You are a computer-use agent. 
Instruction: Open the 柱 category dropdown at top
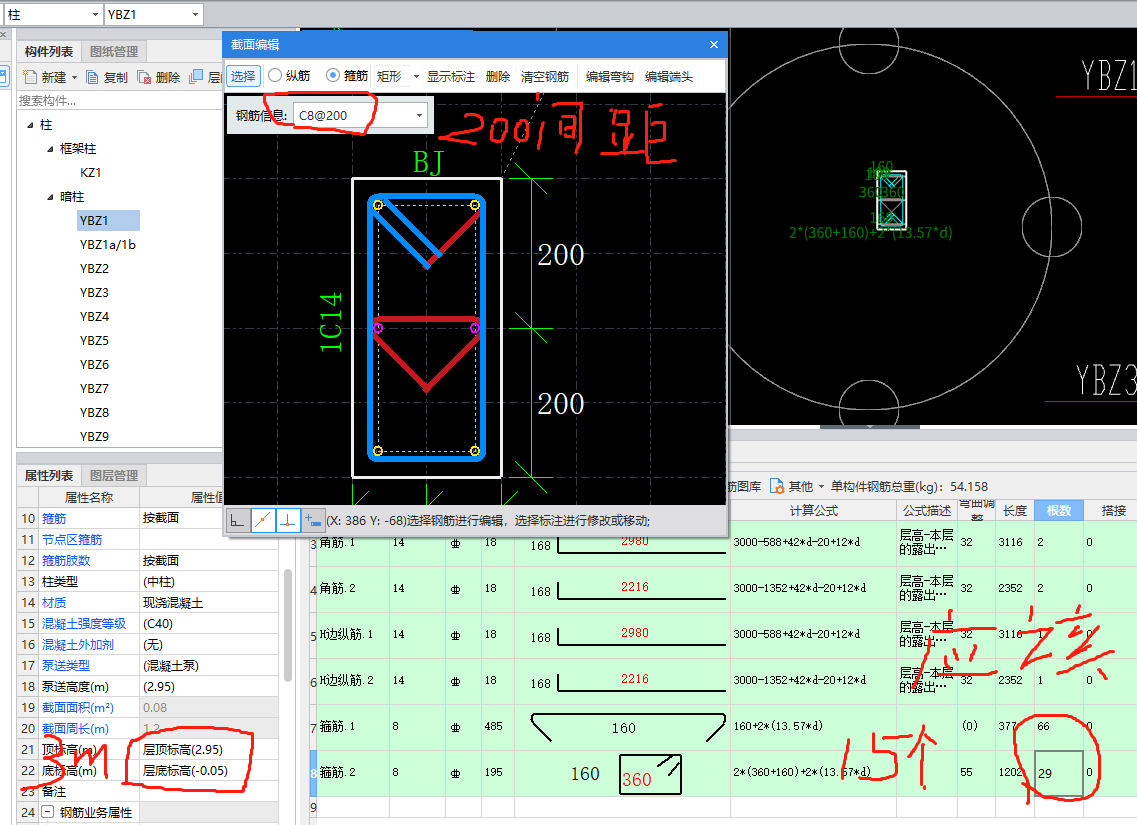96,14
